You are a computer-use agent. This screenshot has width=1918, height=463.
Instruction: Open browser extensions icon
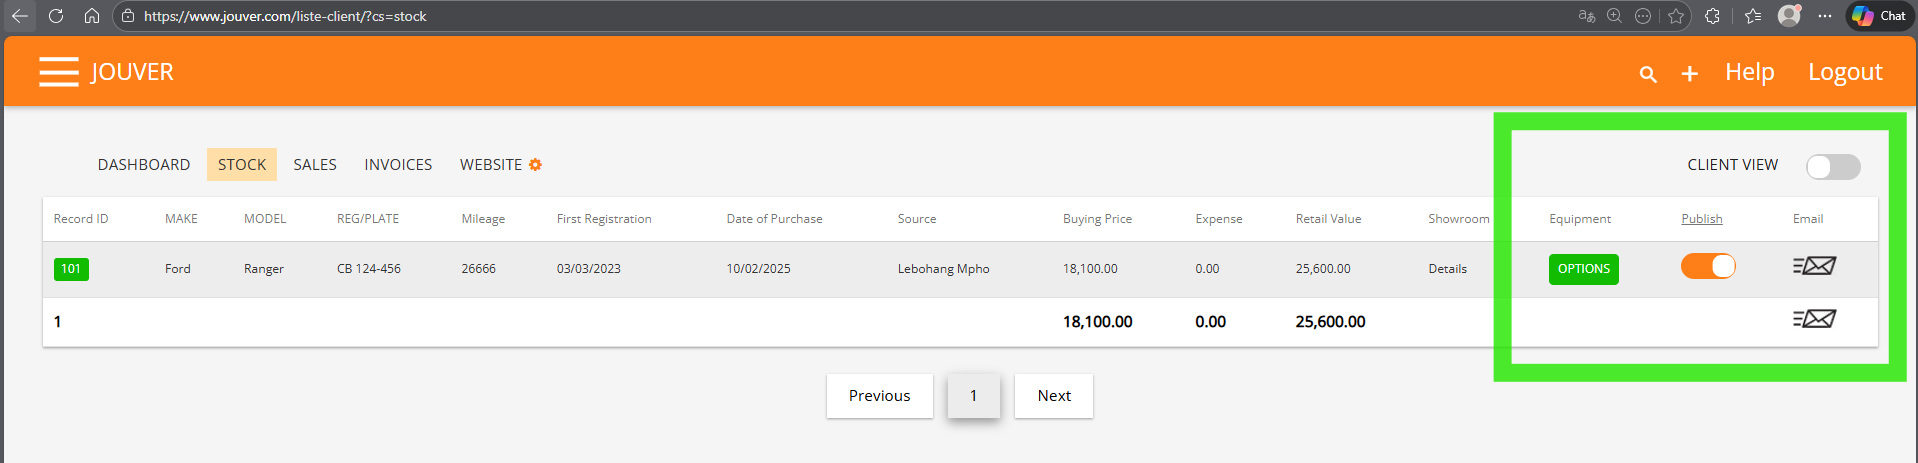click(x=1713, y=16)
